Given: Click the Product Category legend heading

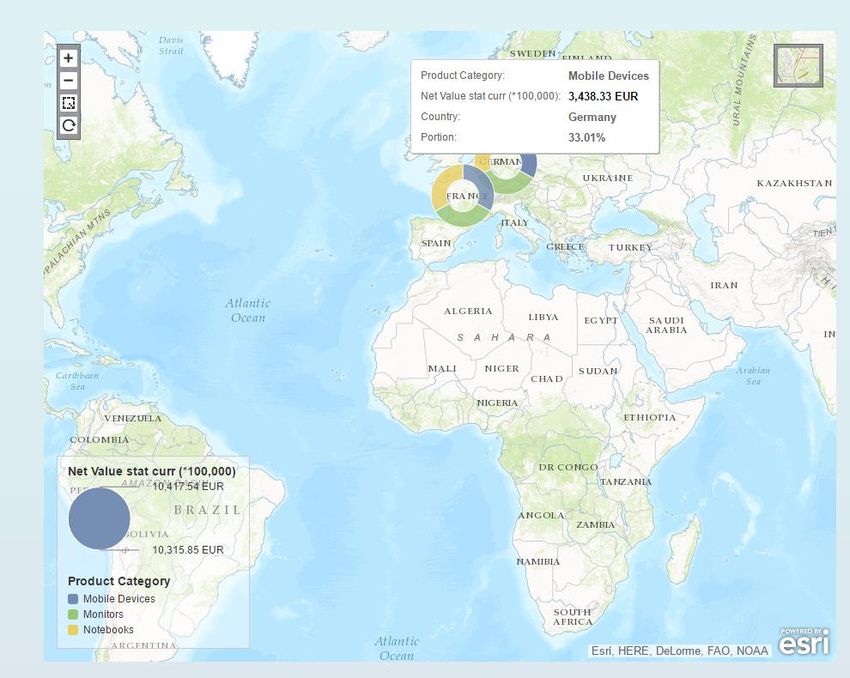Looking at the screenshot, I should (x=119, y=581).
